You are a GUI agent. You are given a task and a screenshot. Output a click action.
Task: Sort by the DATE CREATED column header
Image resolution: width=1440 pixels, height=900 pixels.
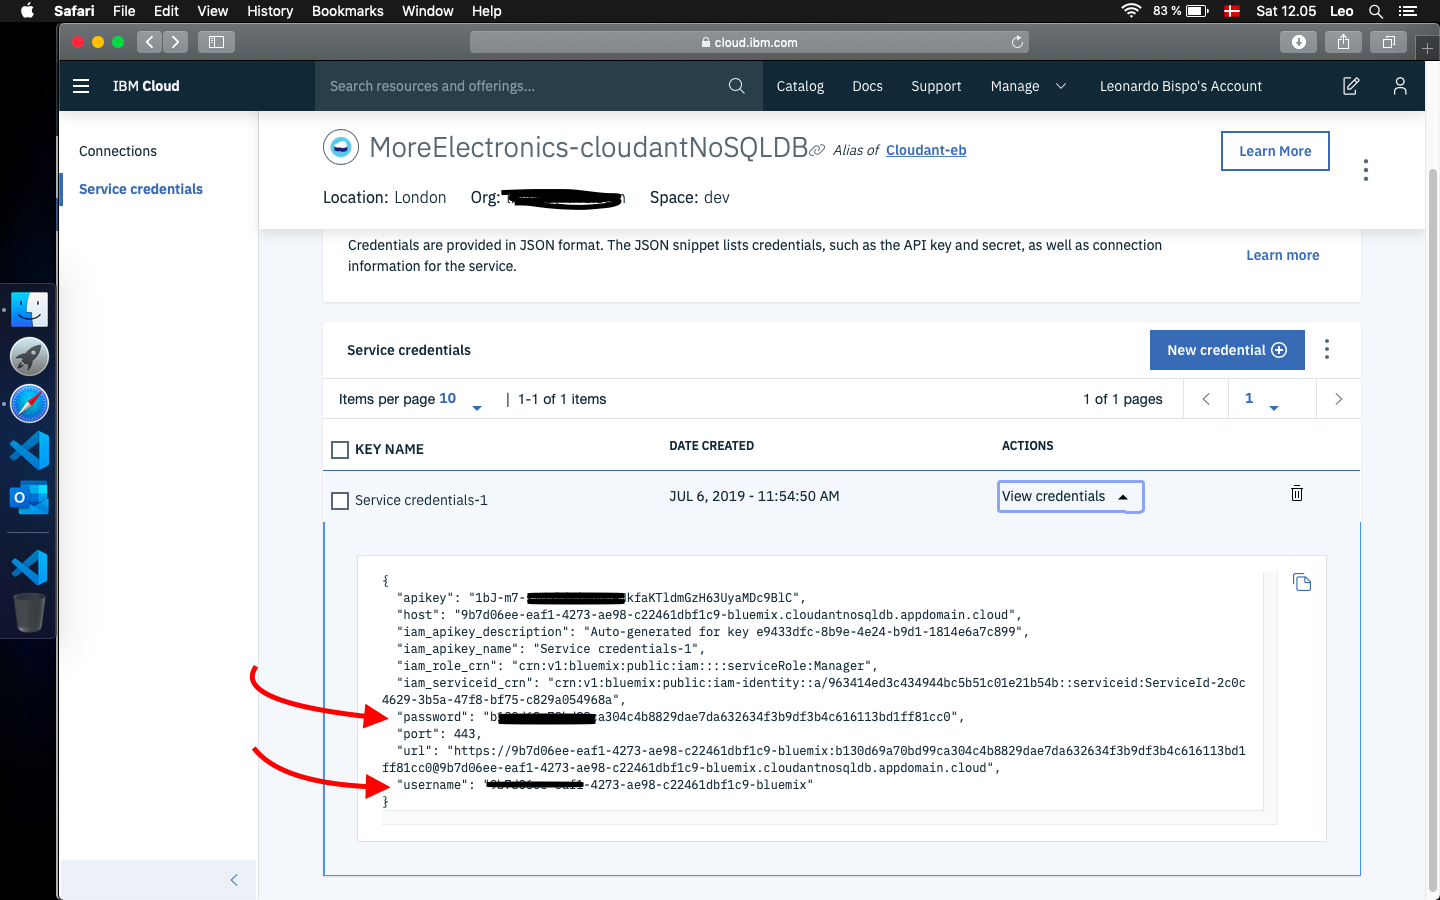pyautogui.click(x=711, y=446)
